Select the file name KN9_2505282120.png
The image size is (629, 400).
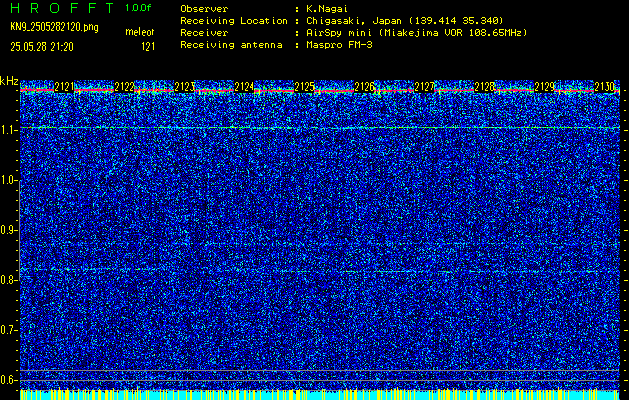tap(54, 27)
